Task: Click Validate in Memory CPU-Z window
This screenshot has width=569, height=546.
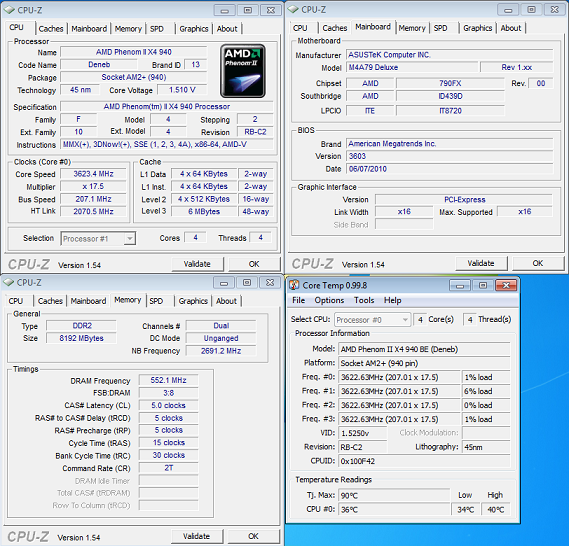Action: [196, 536]
